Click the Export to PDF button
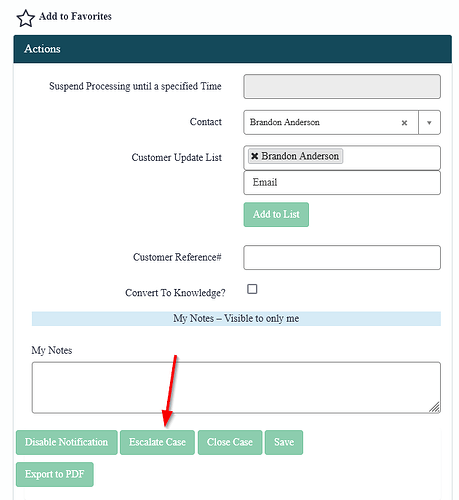 pyautogui.click(x=55, y=474)
